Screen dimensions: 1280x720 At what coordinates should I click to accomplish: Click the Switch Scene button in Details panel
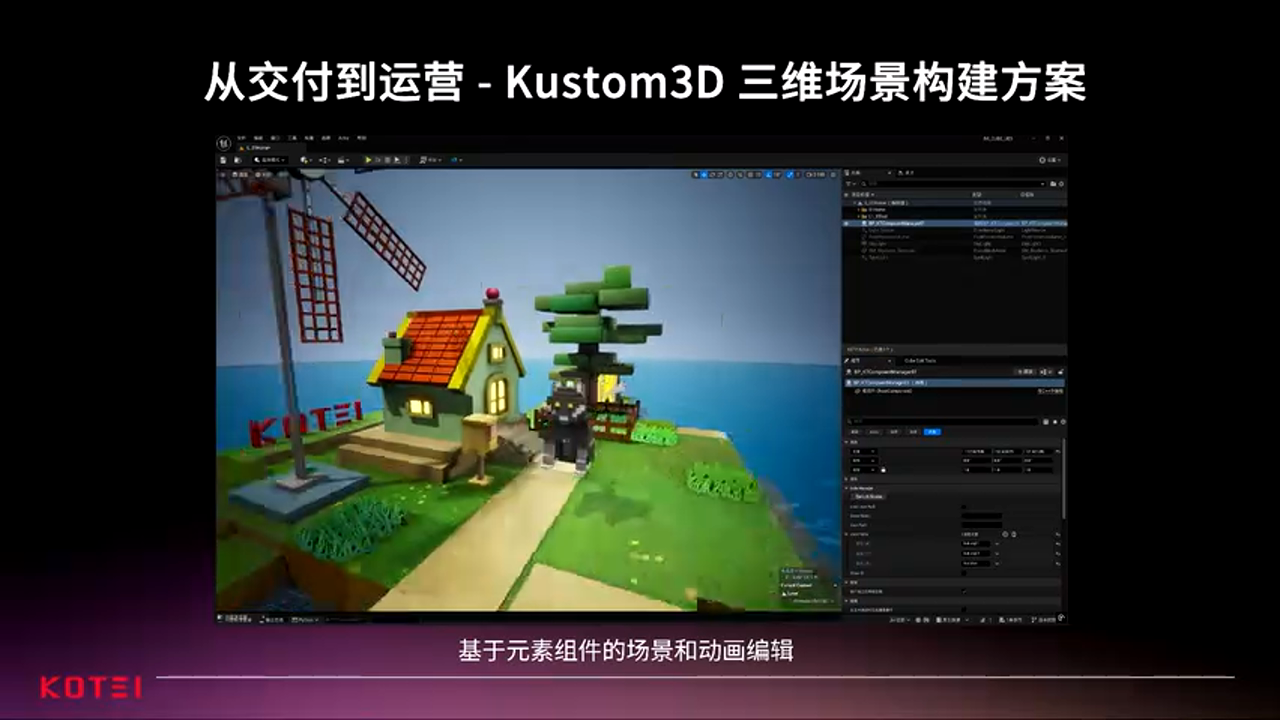(x=869, y=496)
